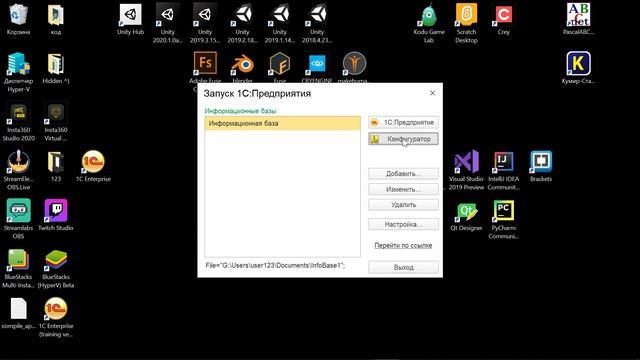
Task: Open StreamElements OBS.Live icon
Action: pos(18,171)
